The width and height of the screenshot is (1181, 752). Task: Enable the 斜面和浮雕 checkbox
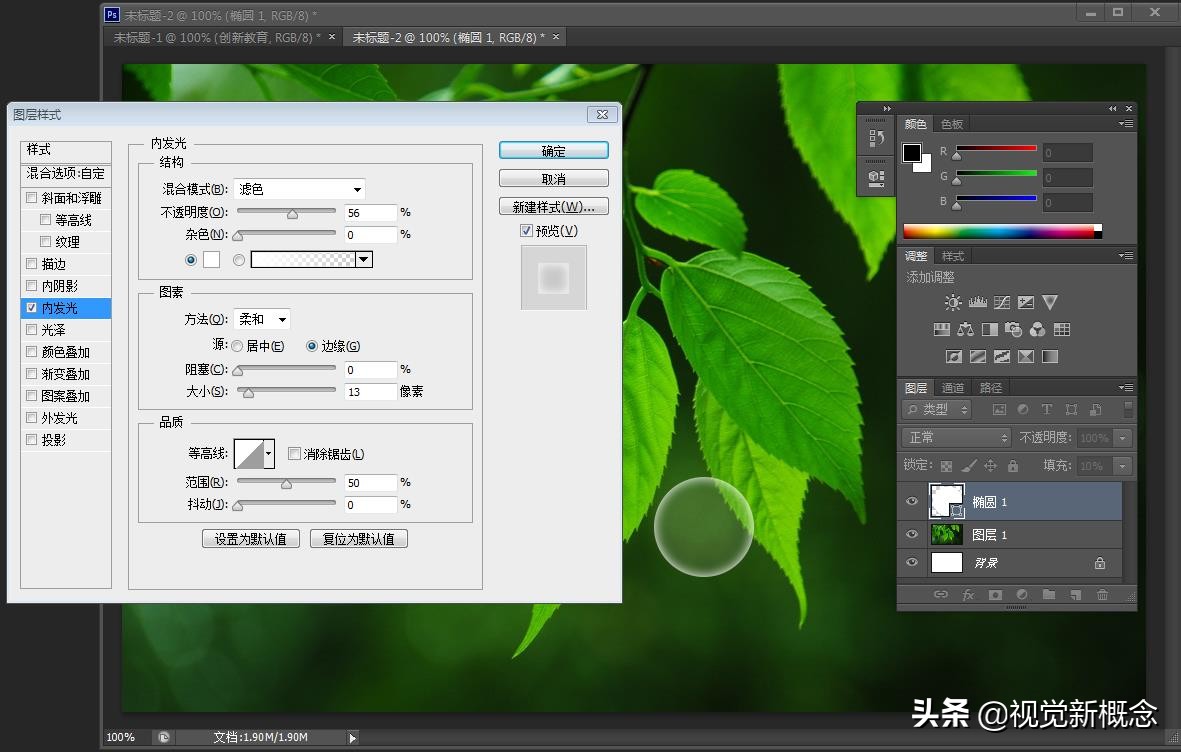tap(31, 197)
